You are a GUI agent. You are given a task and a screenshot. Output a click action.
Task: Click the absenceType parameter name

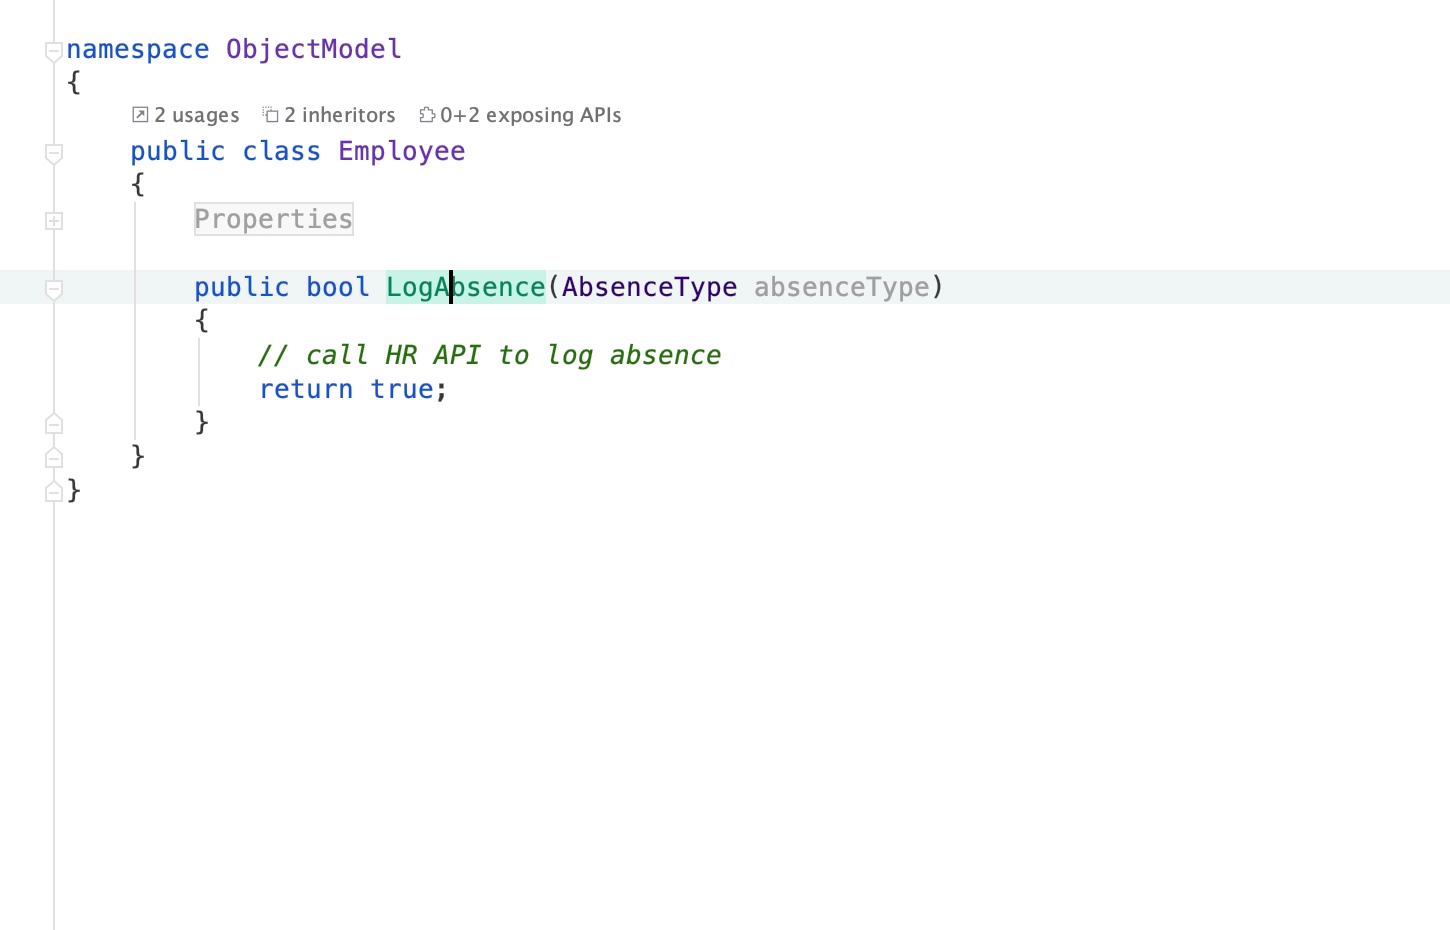click(x=842, y=287)
